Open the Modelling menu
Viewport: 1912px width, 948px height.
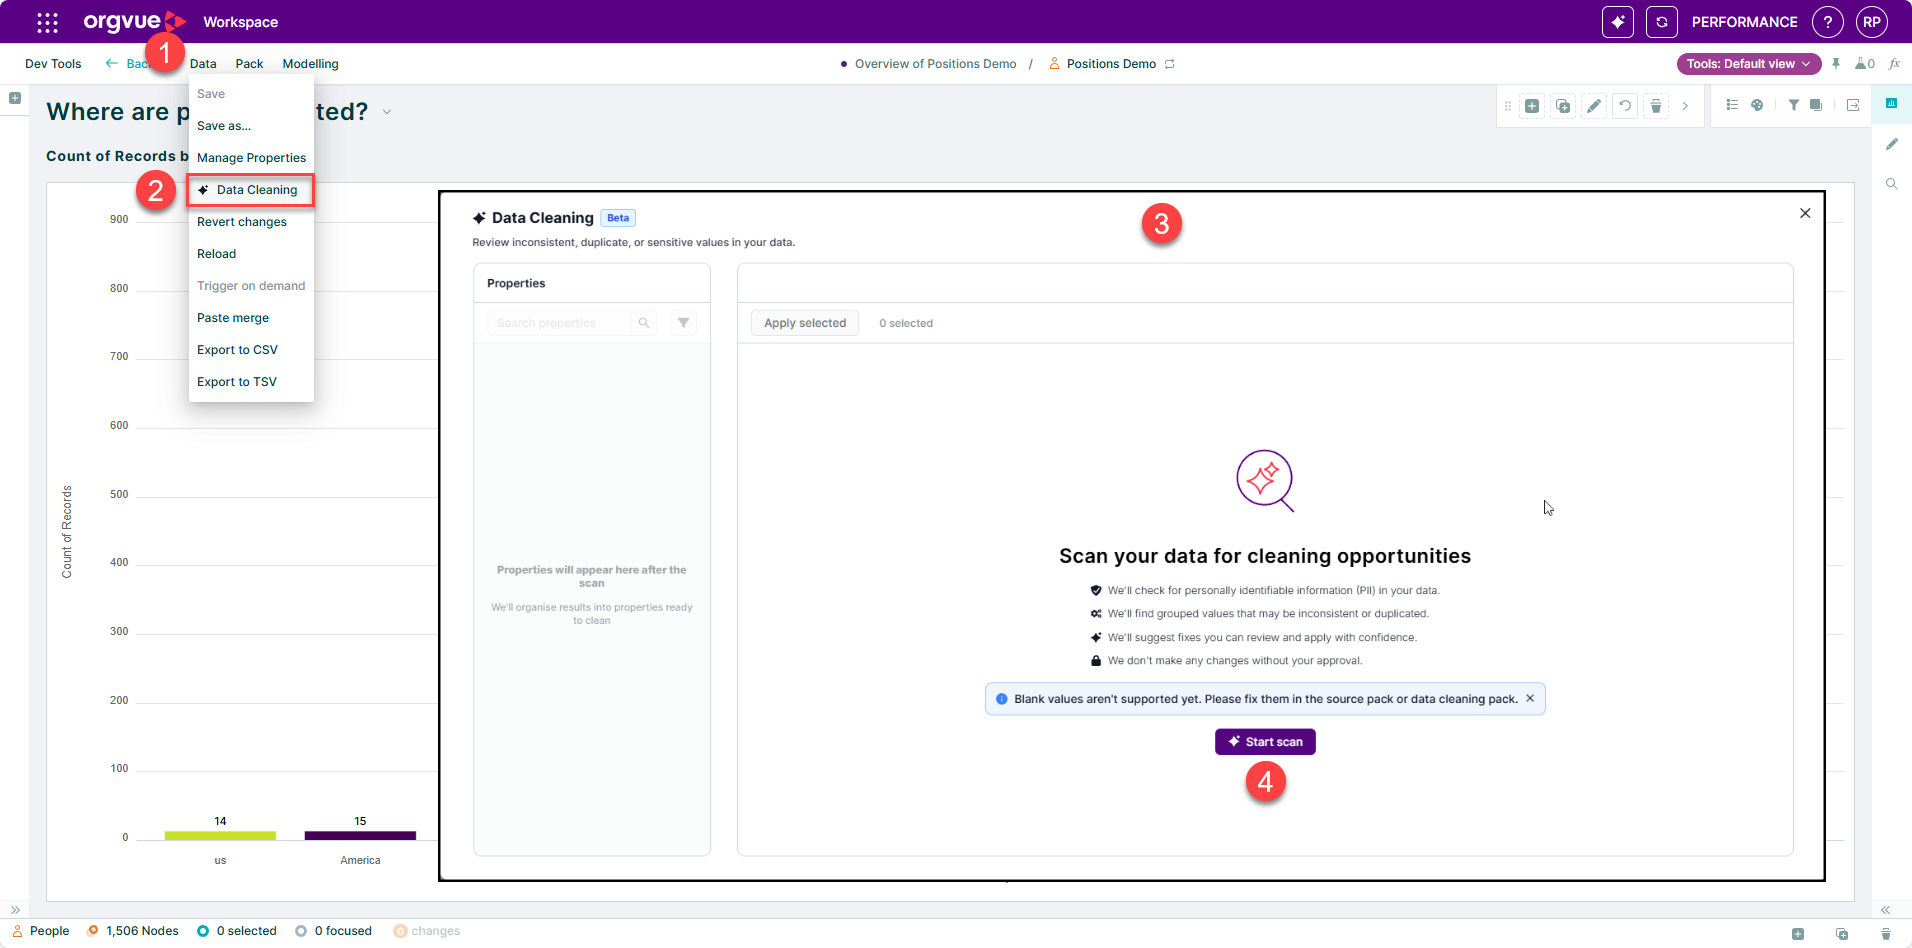point(310,64)
